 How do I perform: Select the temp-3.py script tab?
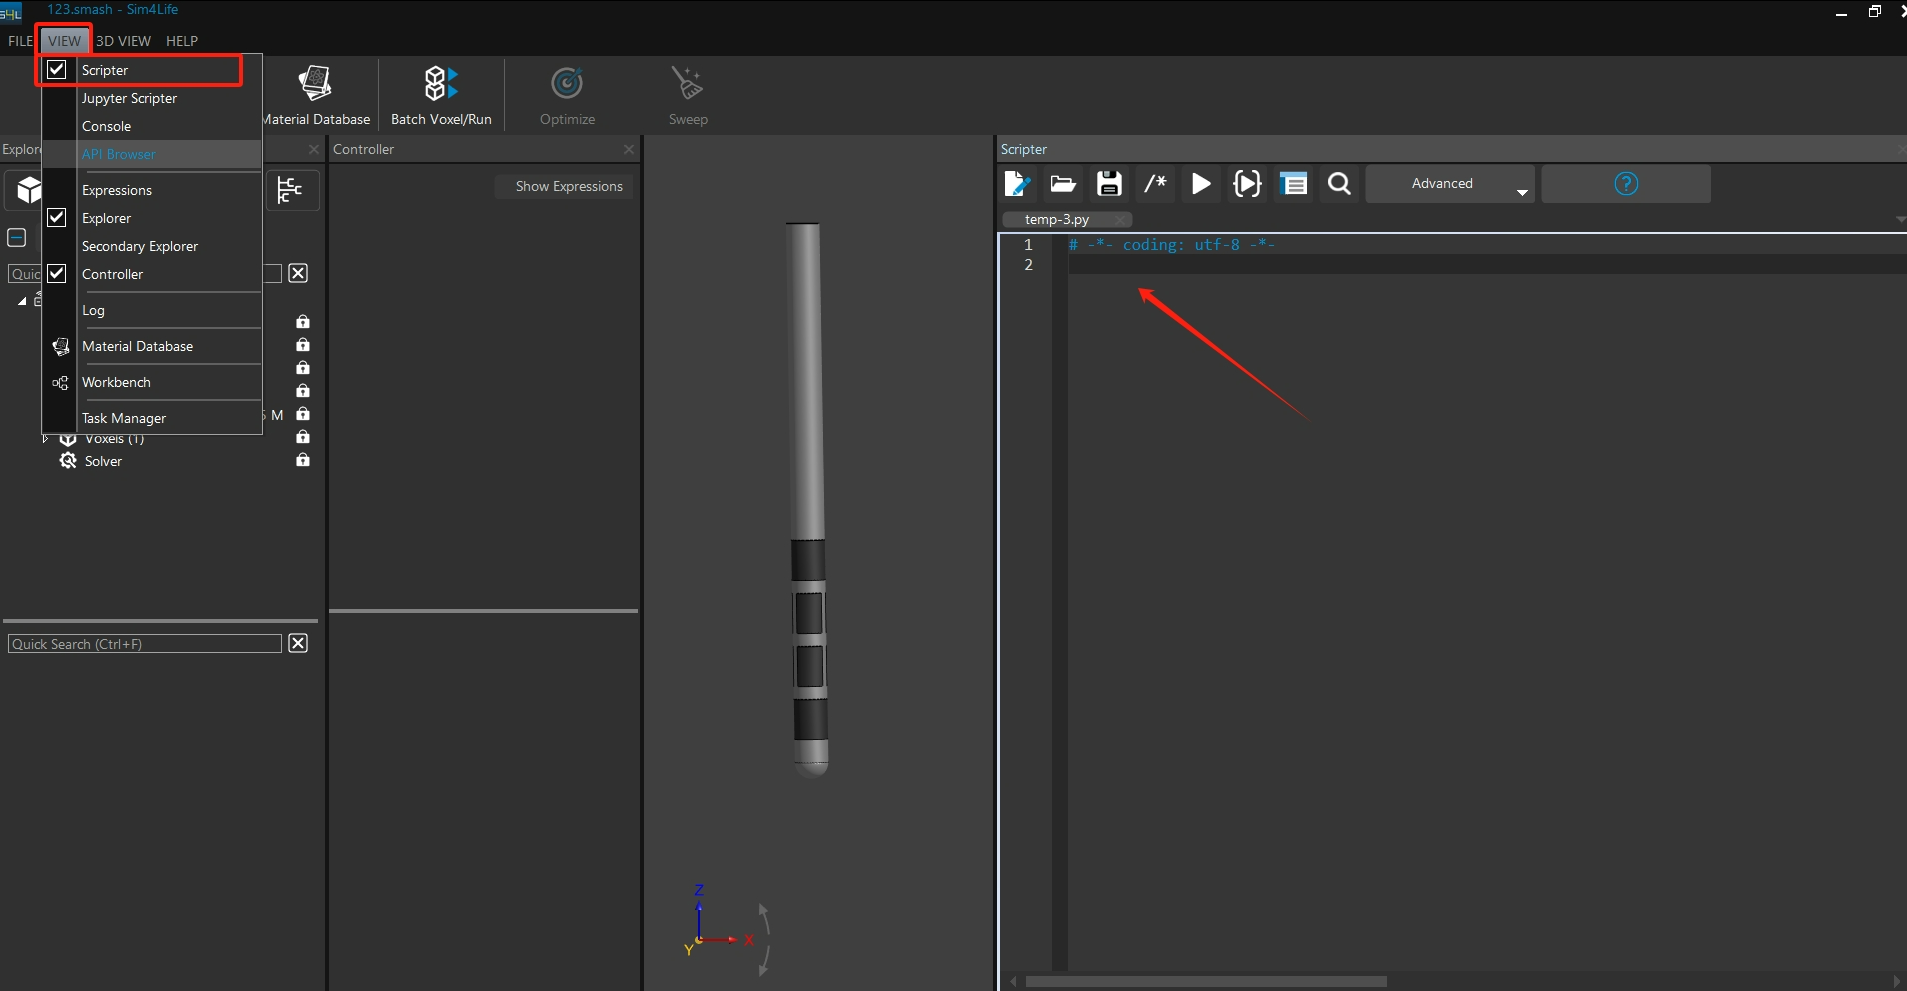pos(1057,220)
